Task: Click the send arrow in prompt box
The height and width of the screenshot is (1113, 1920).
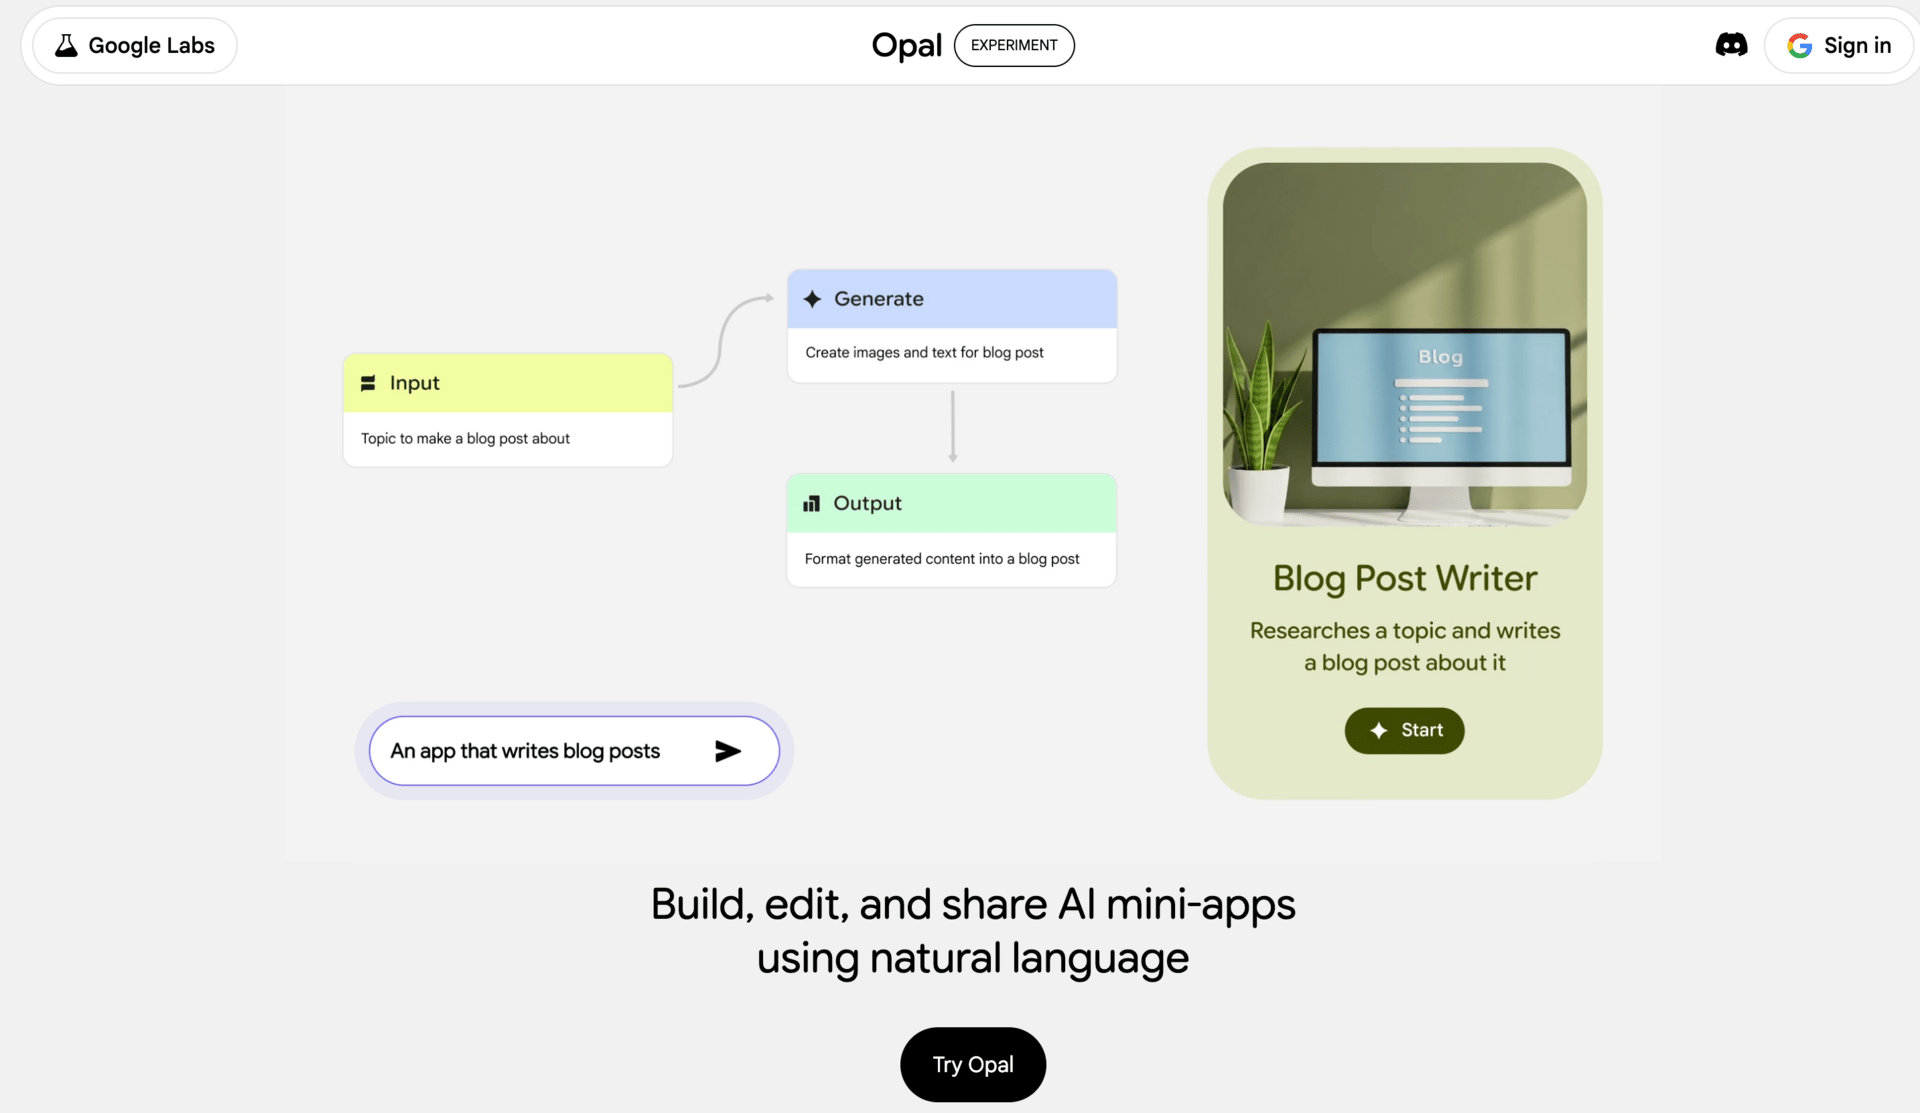Action: pyautogui.click(x=728, y=751)
